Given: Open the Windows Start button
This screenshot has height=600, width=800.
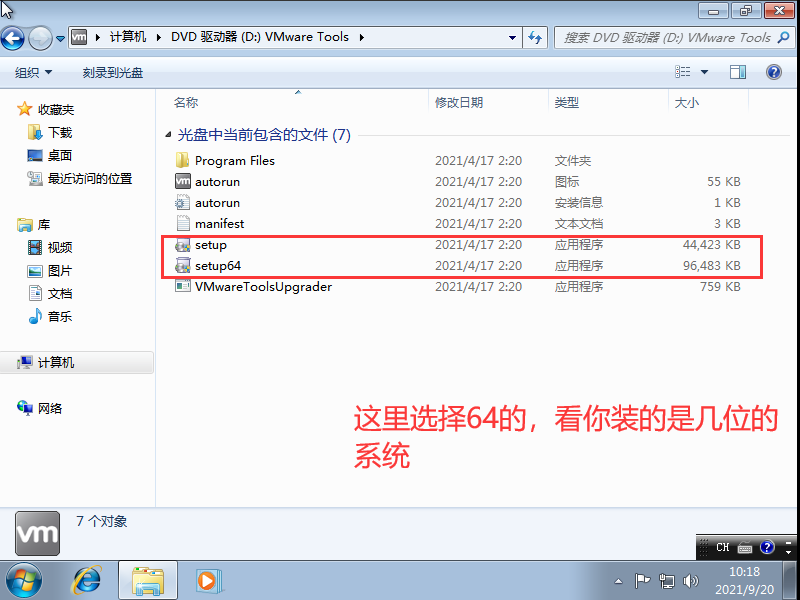Looking at the screenshot, I should (x=23, y=581).
